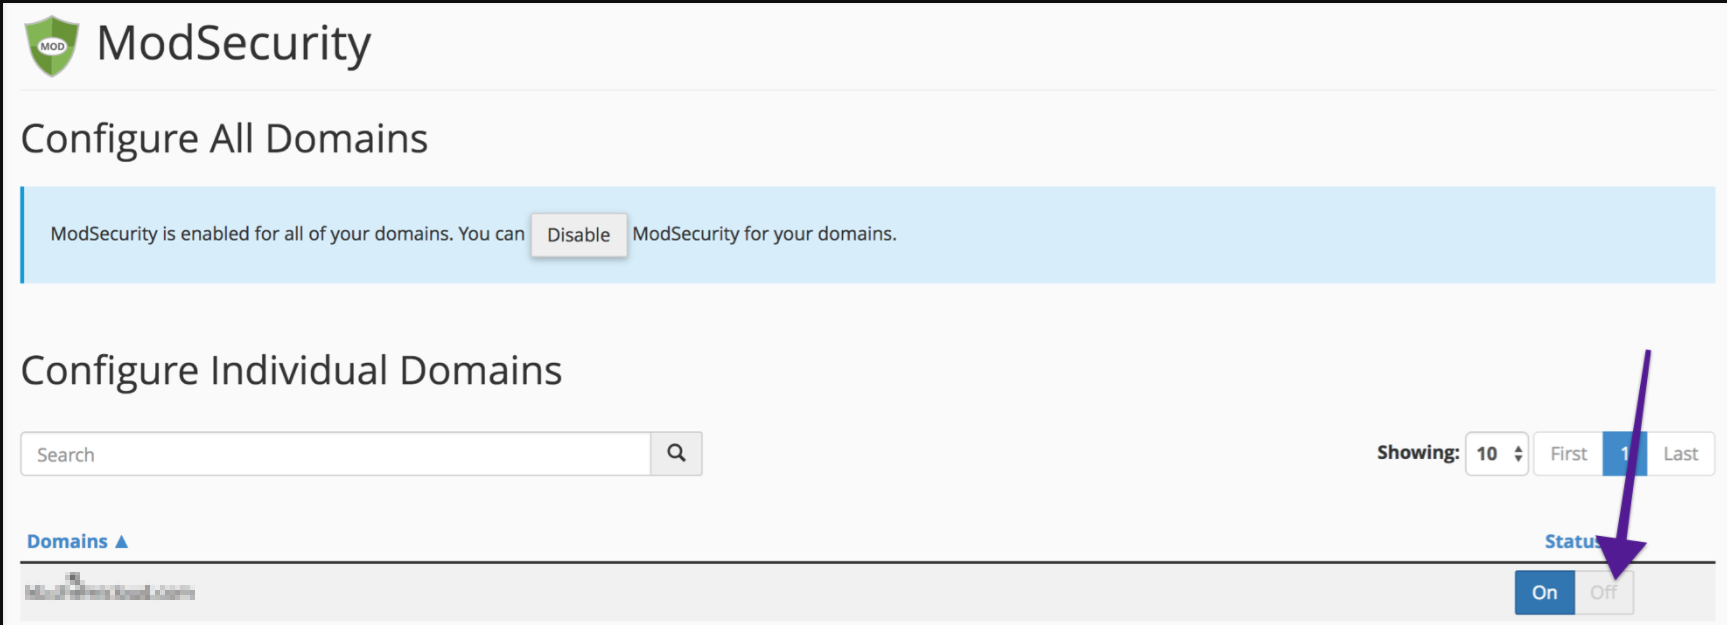Select page 1 in pagination
This screenshot has width=1727, height=625.
pyautogui.click(x=1624, y=454)
